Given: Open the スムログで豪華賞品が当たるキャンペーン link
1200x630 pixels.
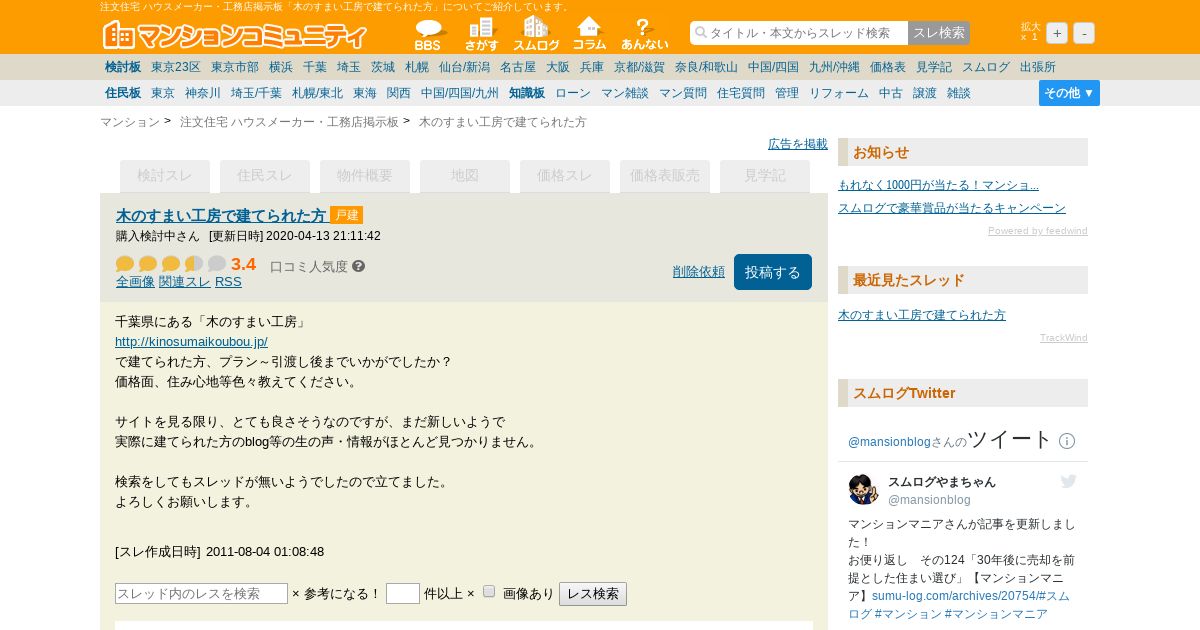Looking at the screenshot, I should [952, 208].
